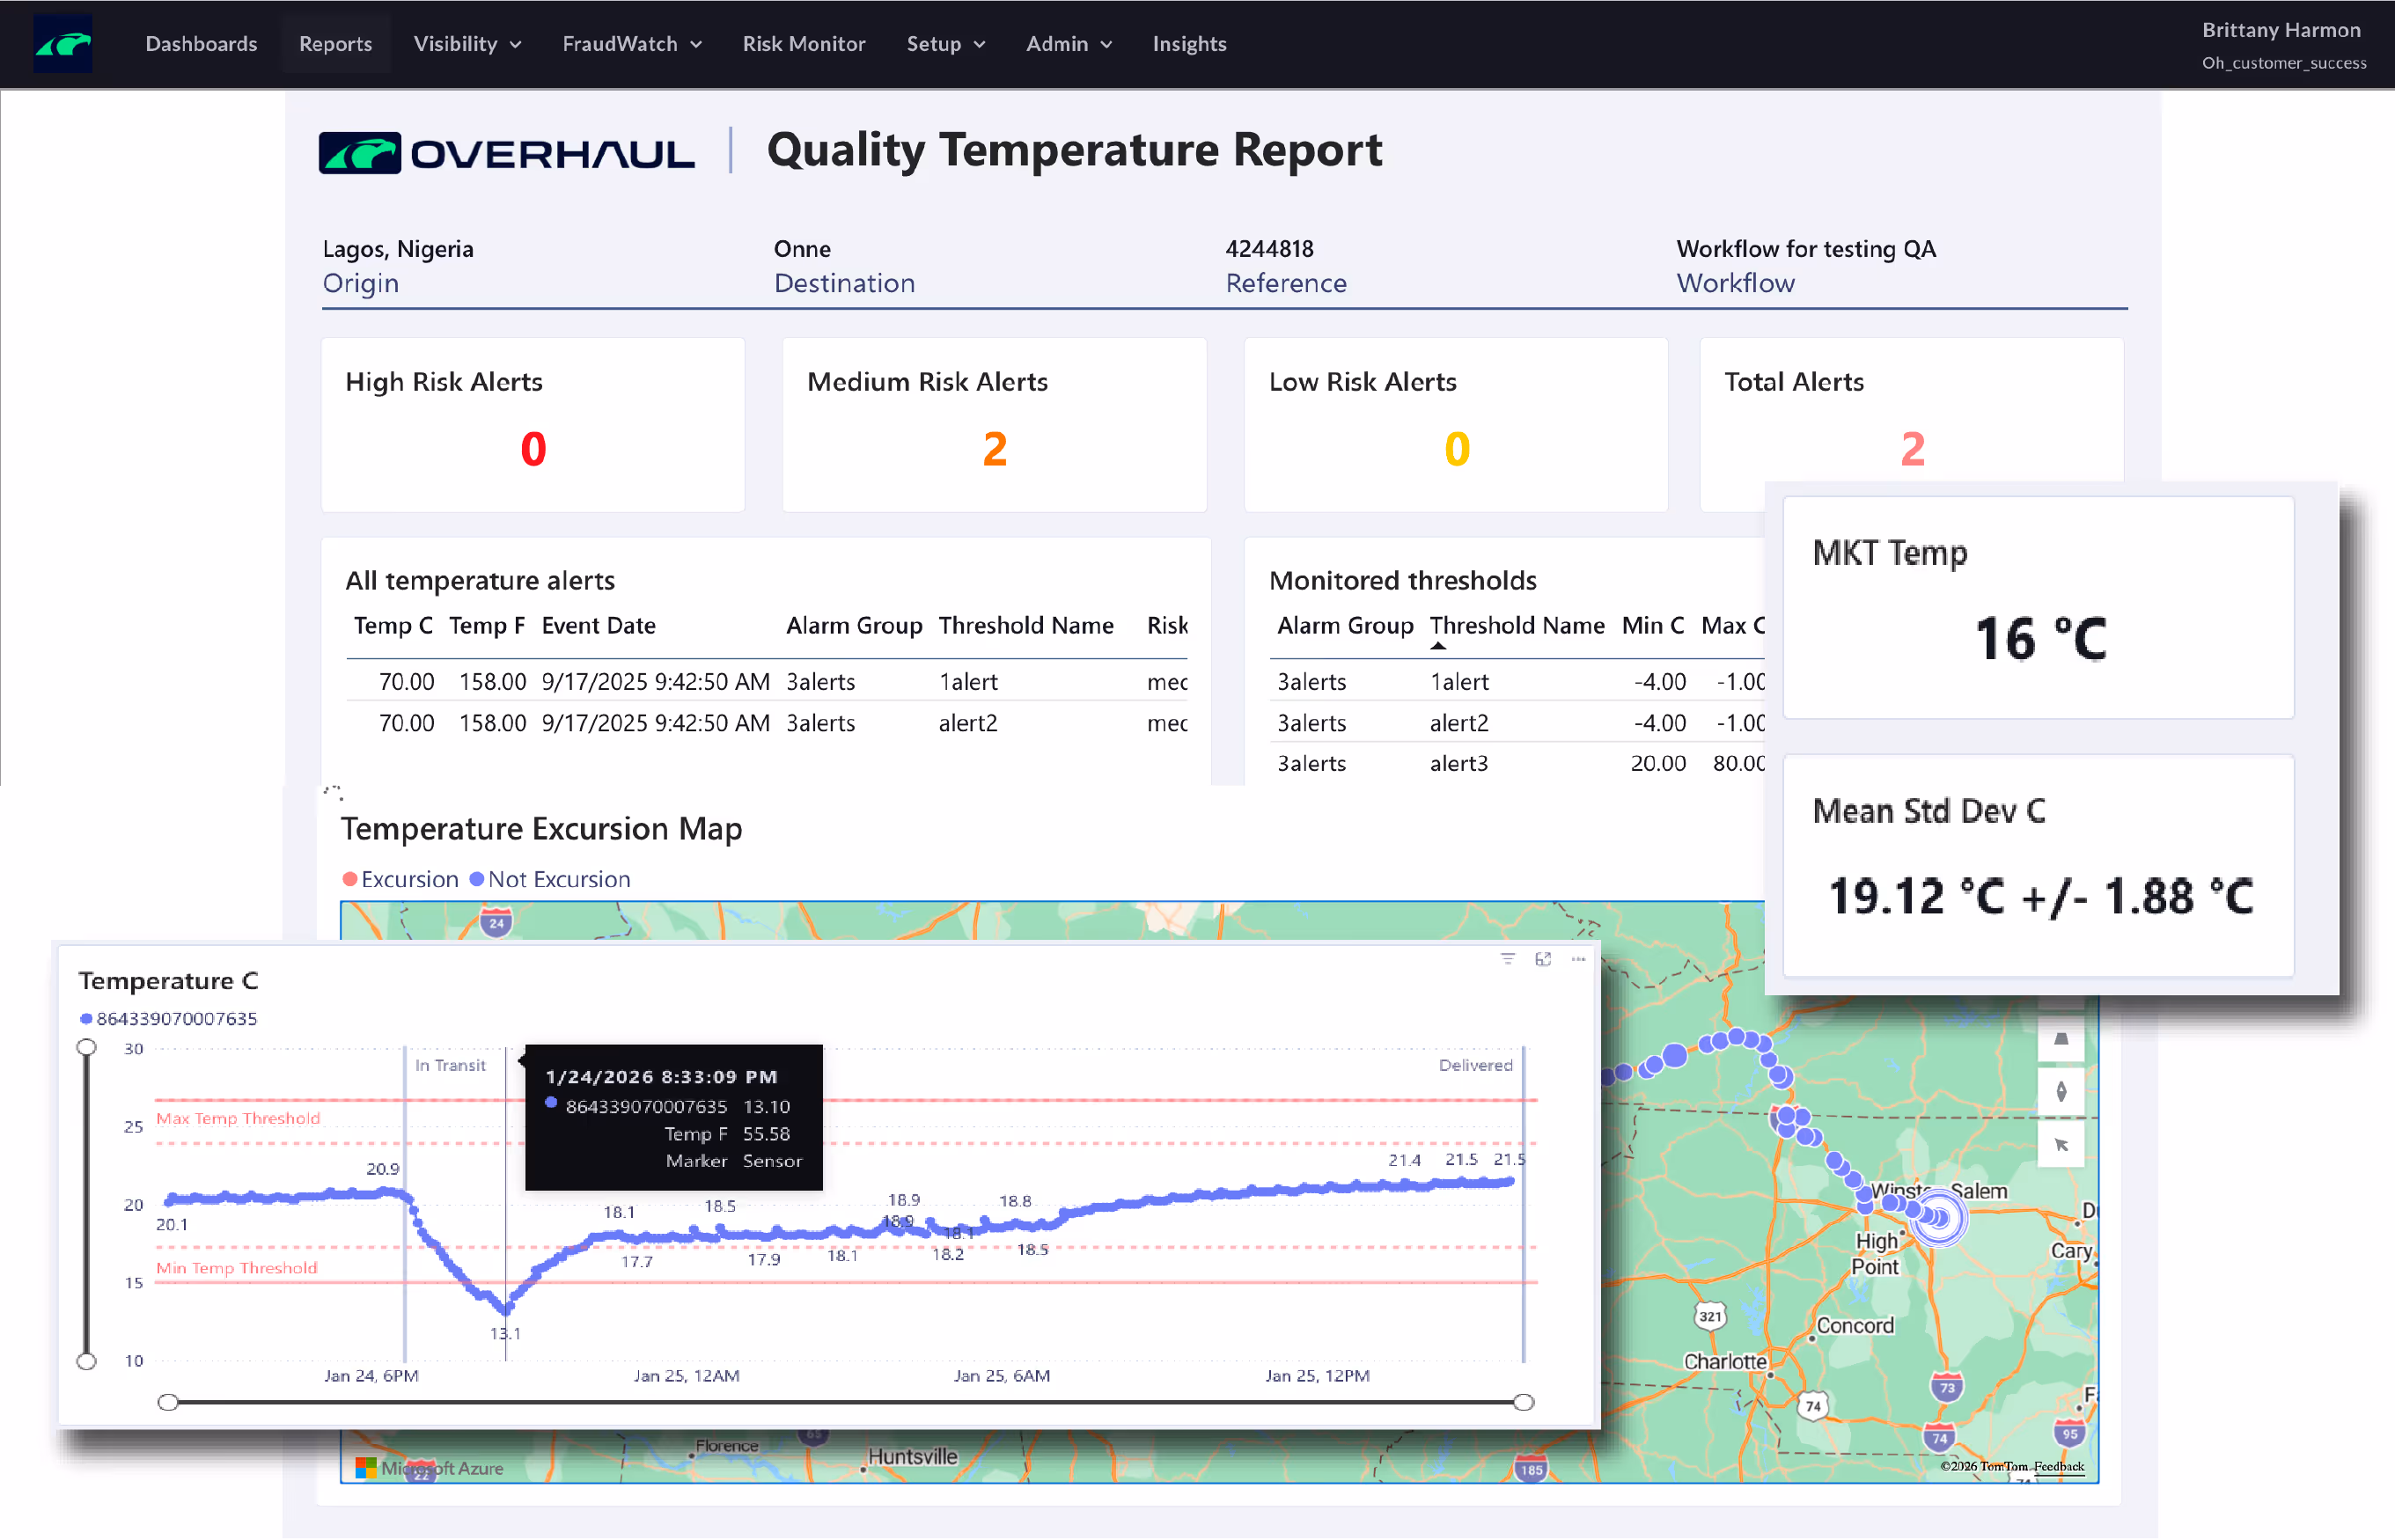Open the chart more options ellipsis

(1578, 959)
